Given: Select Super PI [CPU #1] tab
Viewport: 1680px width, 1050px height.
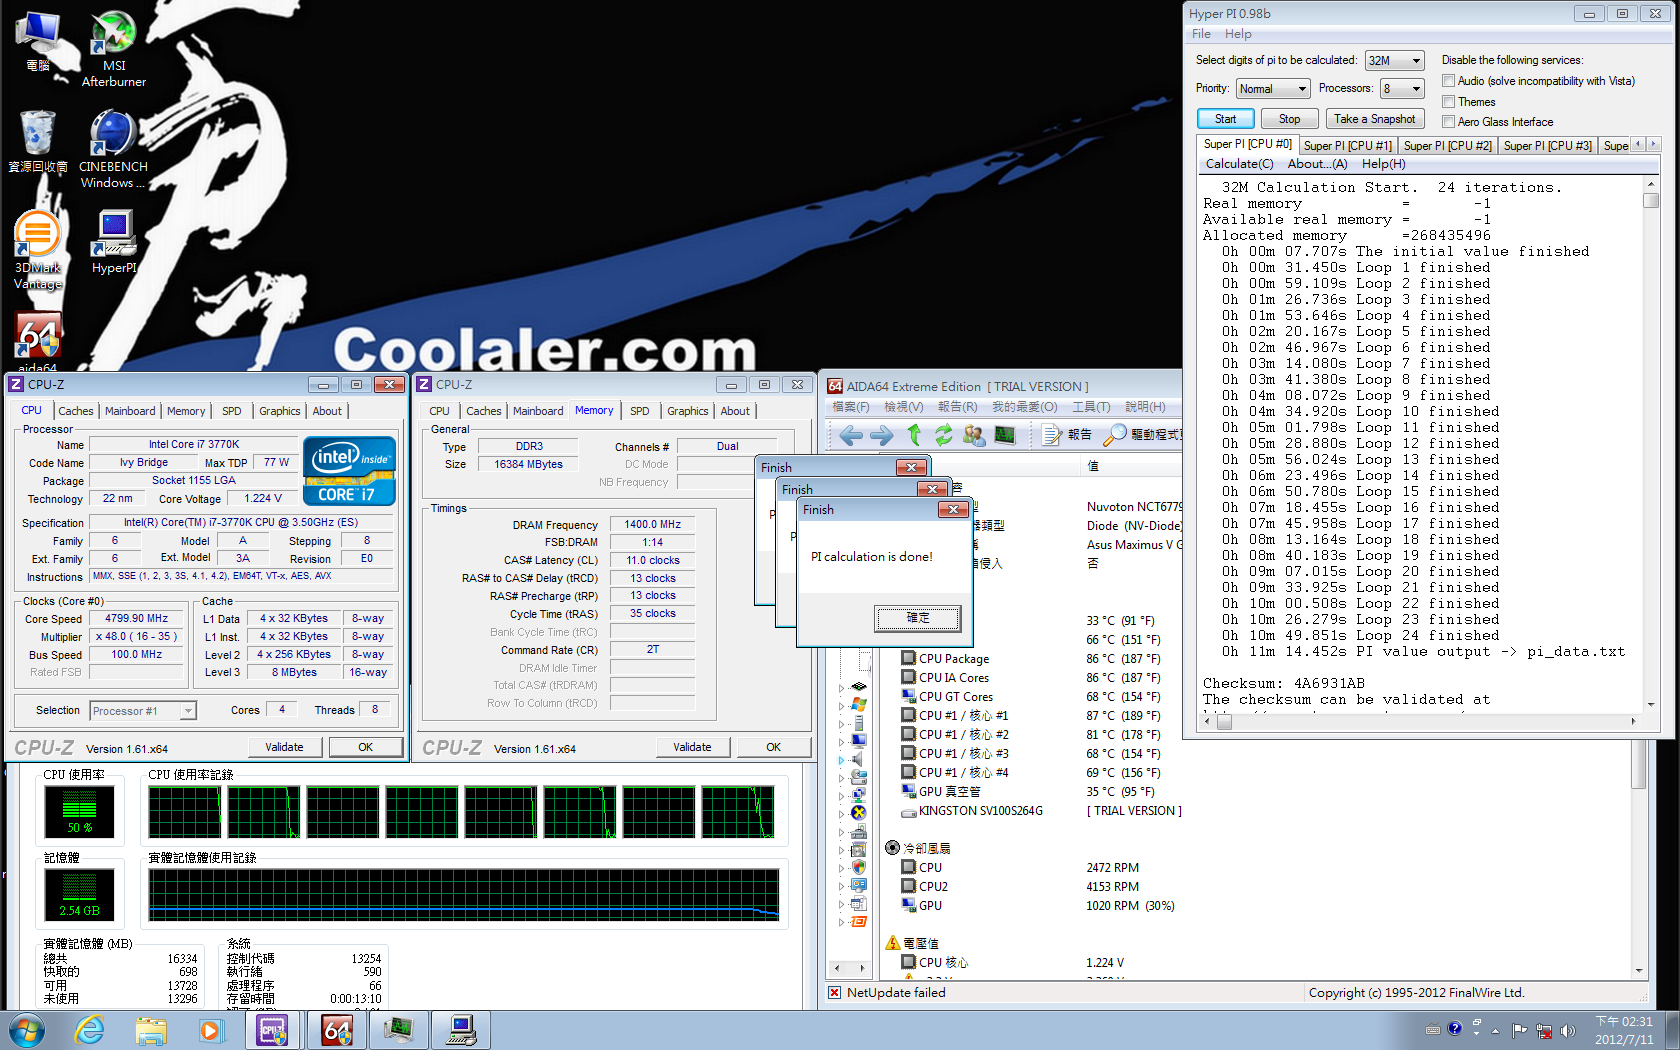Looking at the screenshot, I should 1347,146.
